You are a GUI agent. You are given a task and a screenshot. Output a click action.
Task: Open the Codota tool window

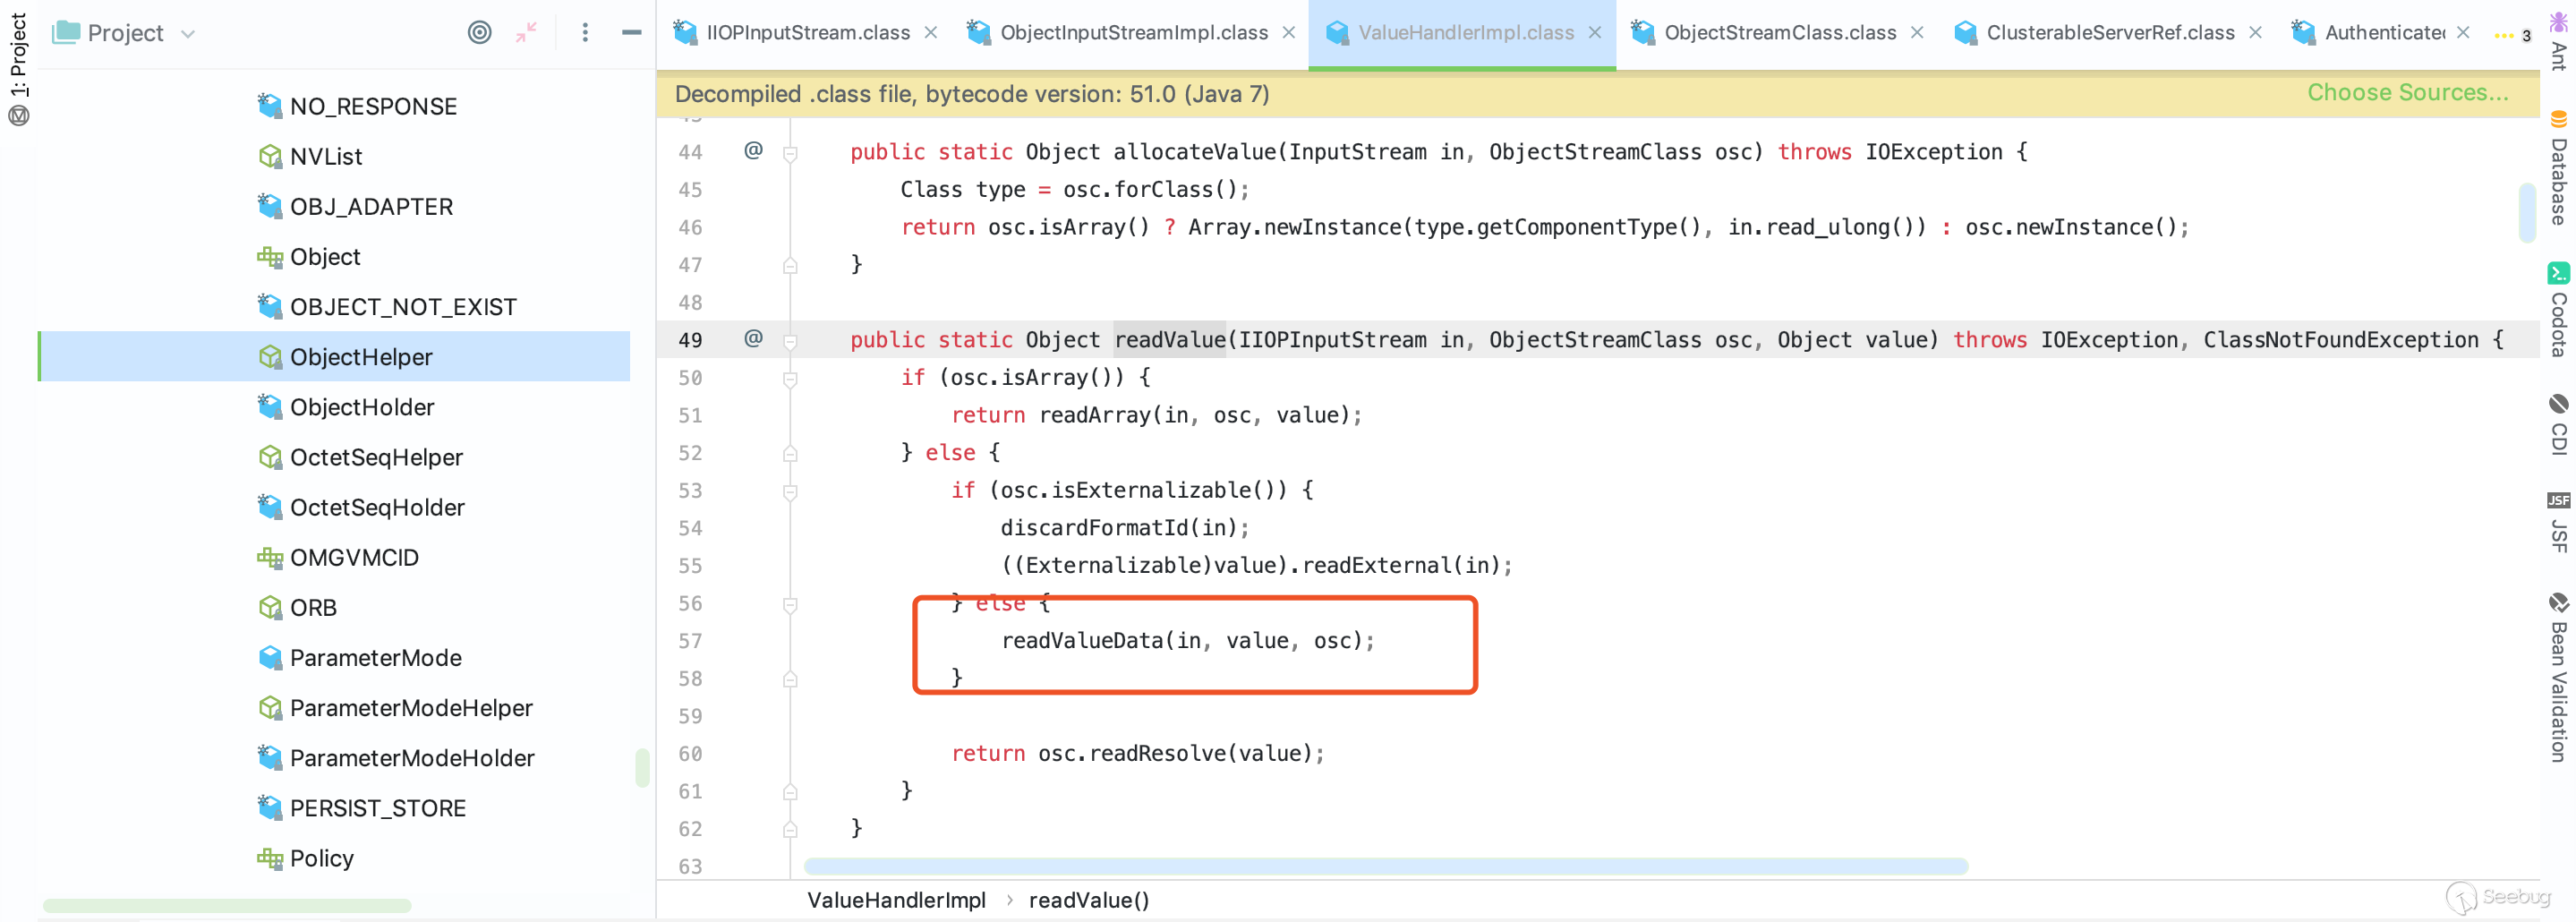(2559, 310)
